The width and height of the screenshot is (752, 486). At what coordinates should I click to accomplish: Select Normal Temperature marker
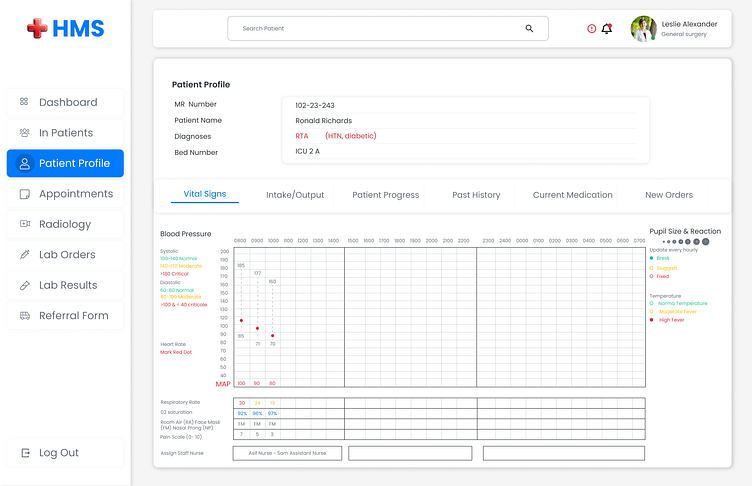coord(651,303)
